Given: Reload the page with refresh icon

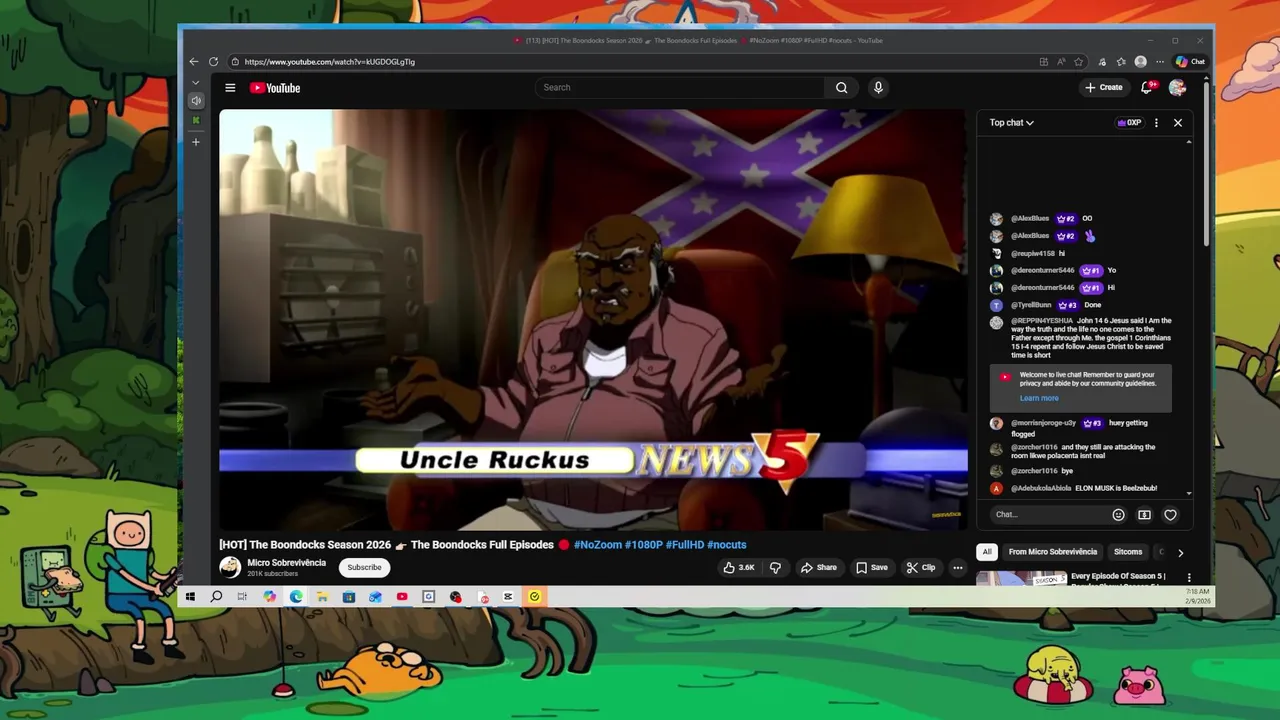Looking at the screenshot, I should click(x=213, y=62).
